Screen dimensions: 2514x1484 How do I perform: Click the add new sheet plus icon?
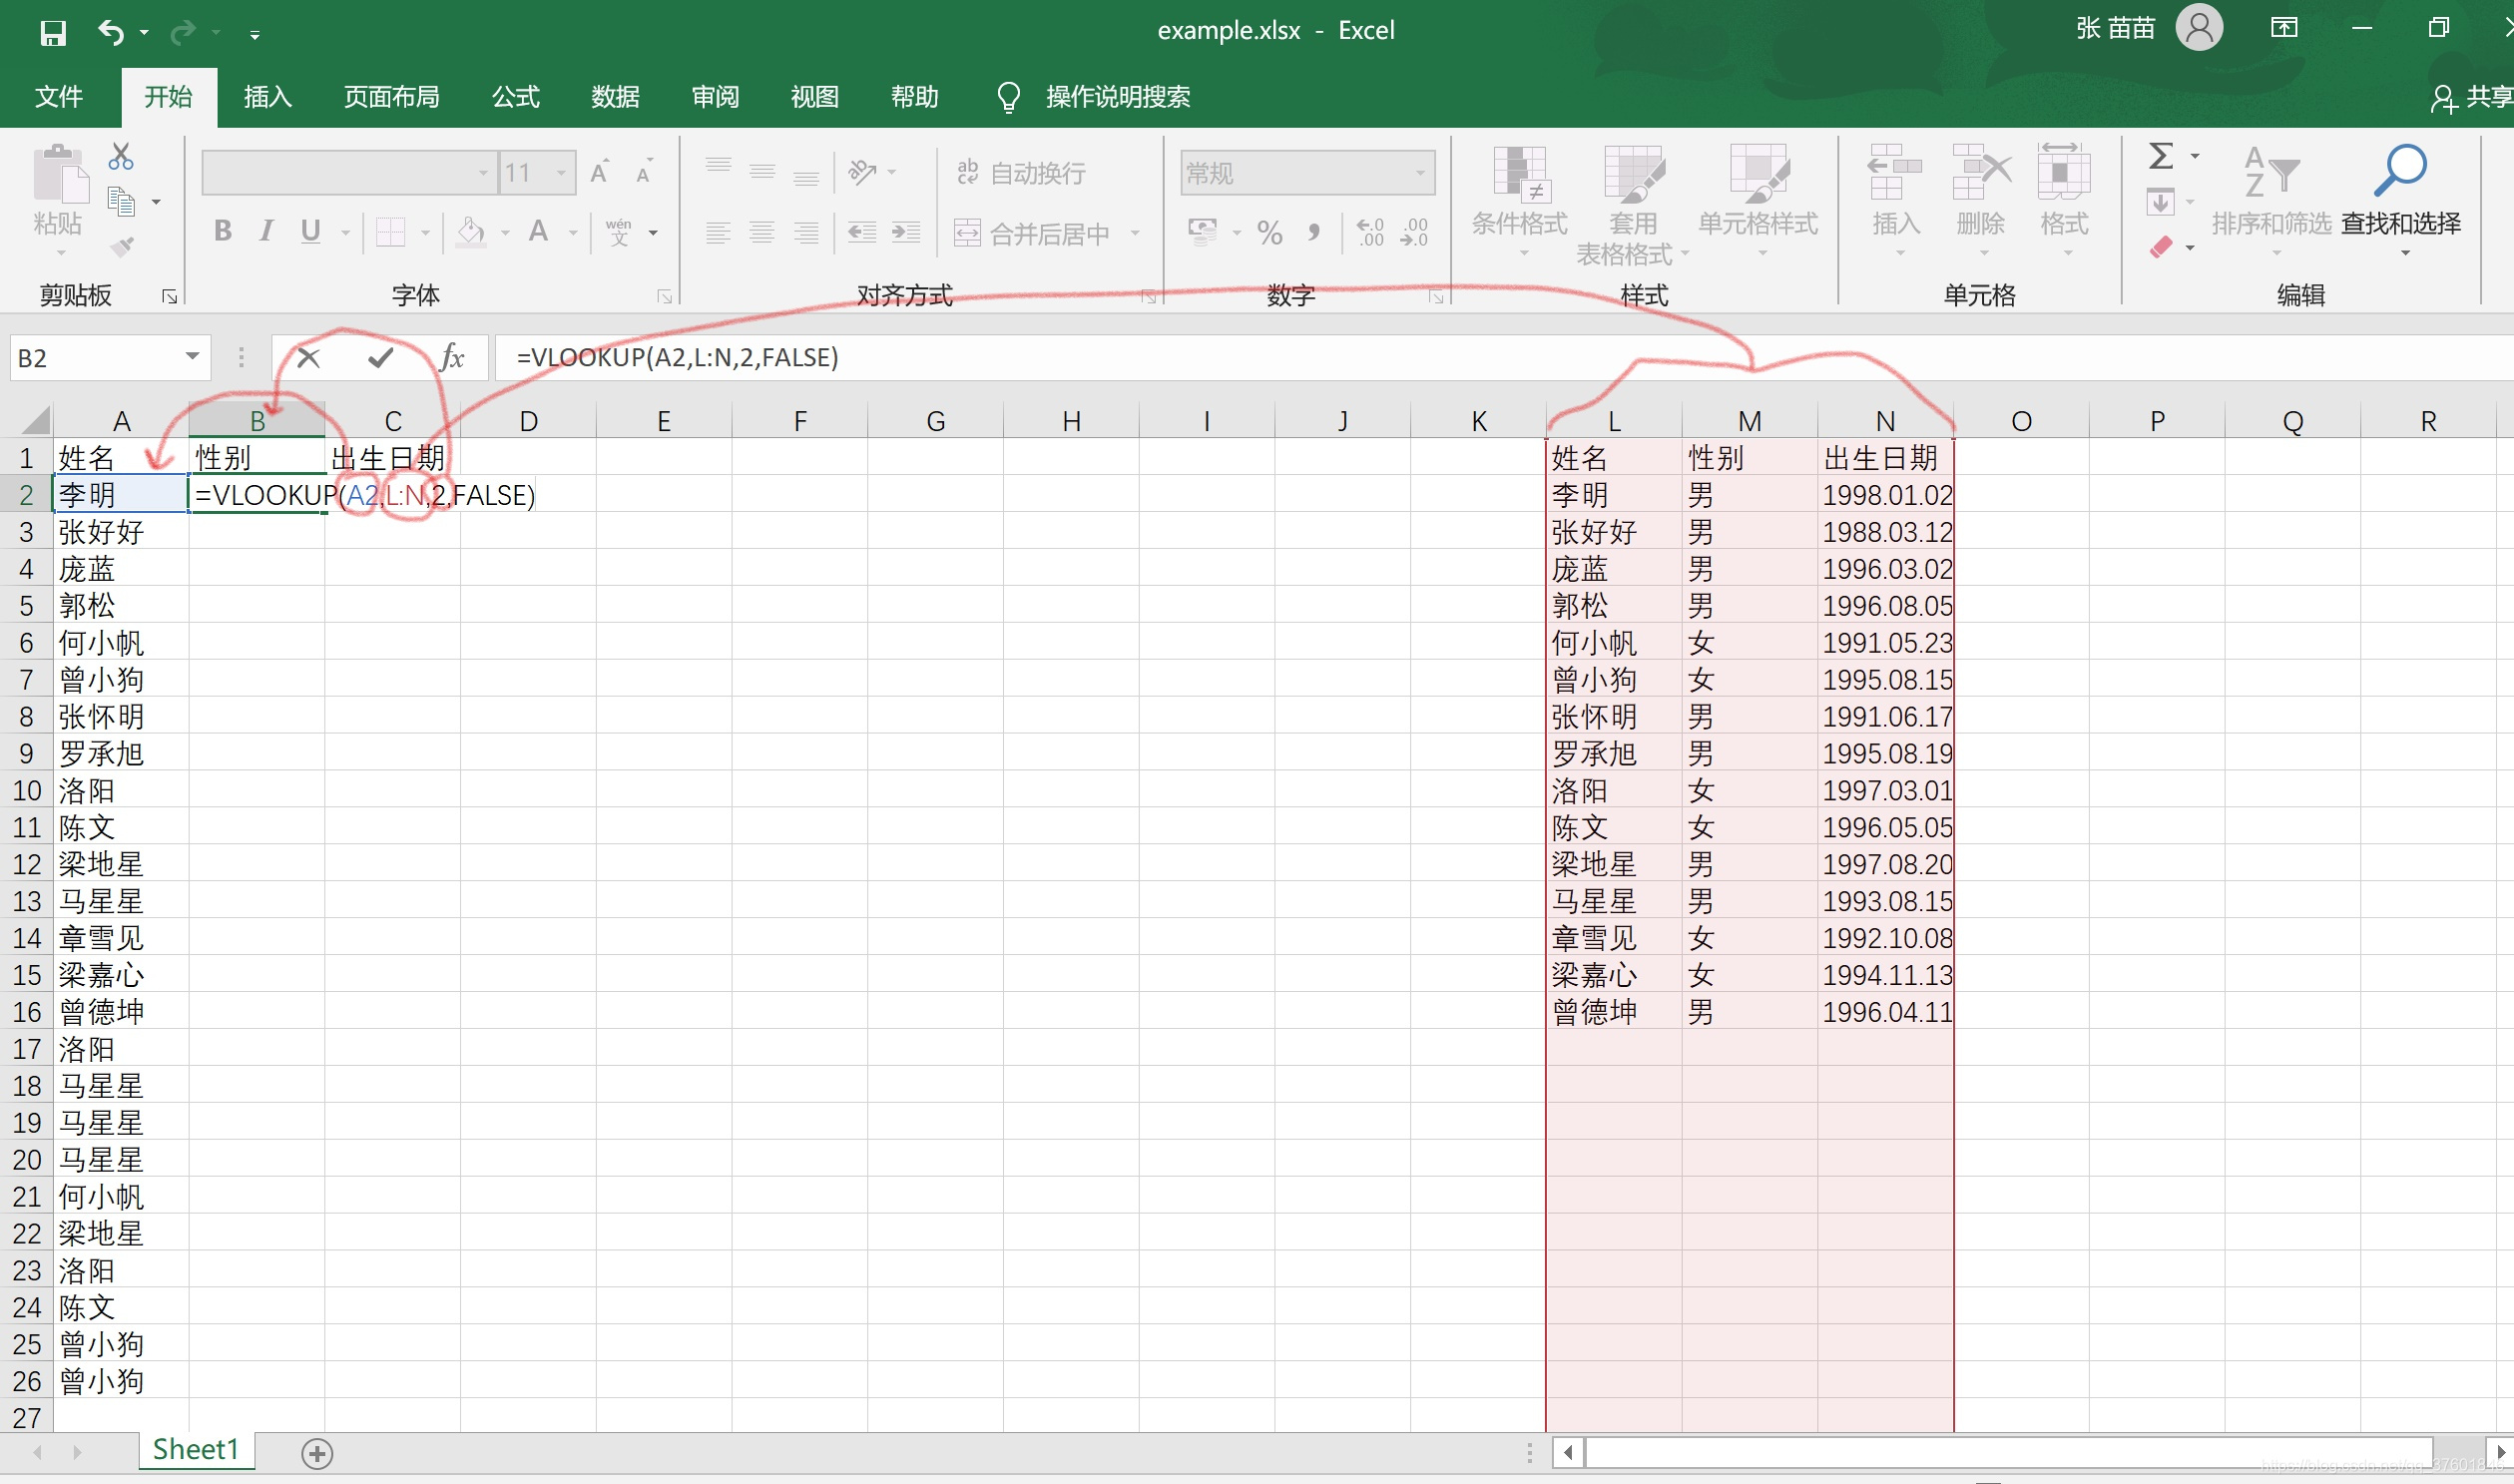pos(317,1453)
